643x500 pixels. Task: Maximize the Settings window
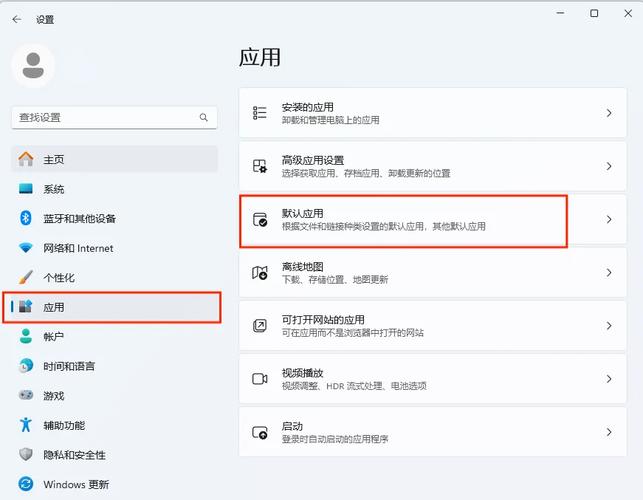(594, 14)
